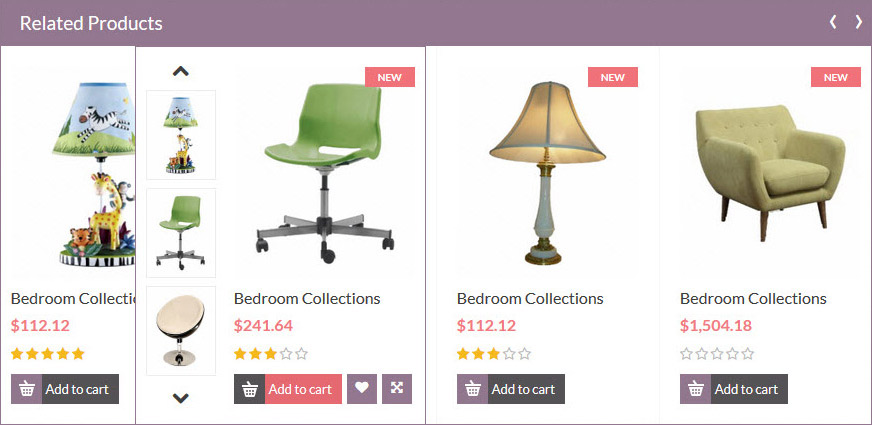Select the round black chair thumbnail
Screen dimensions: 872x425
coord(181,331)
